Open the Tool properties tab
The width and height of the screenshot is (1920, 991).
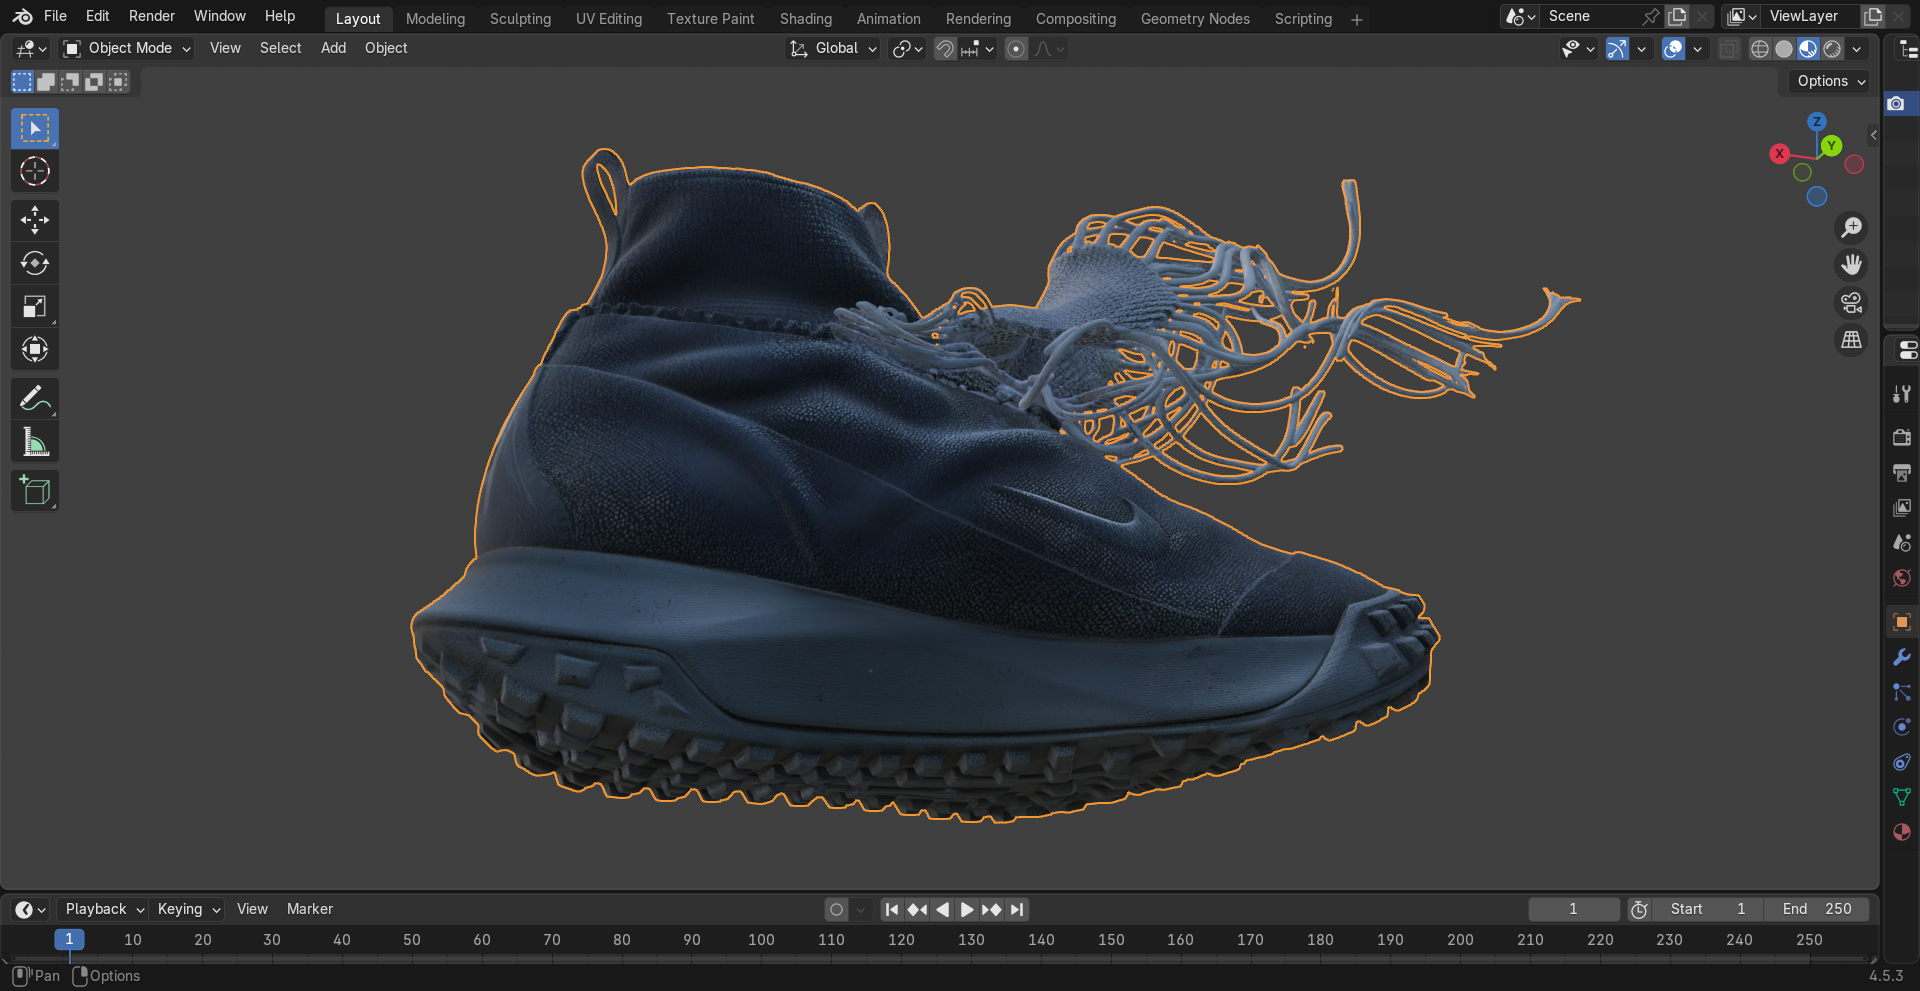[x=1902, y=394]
